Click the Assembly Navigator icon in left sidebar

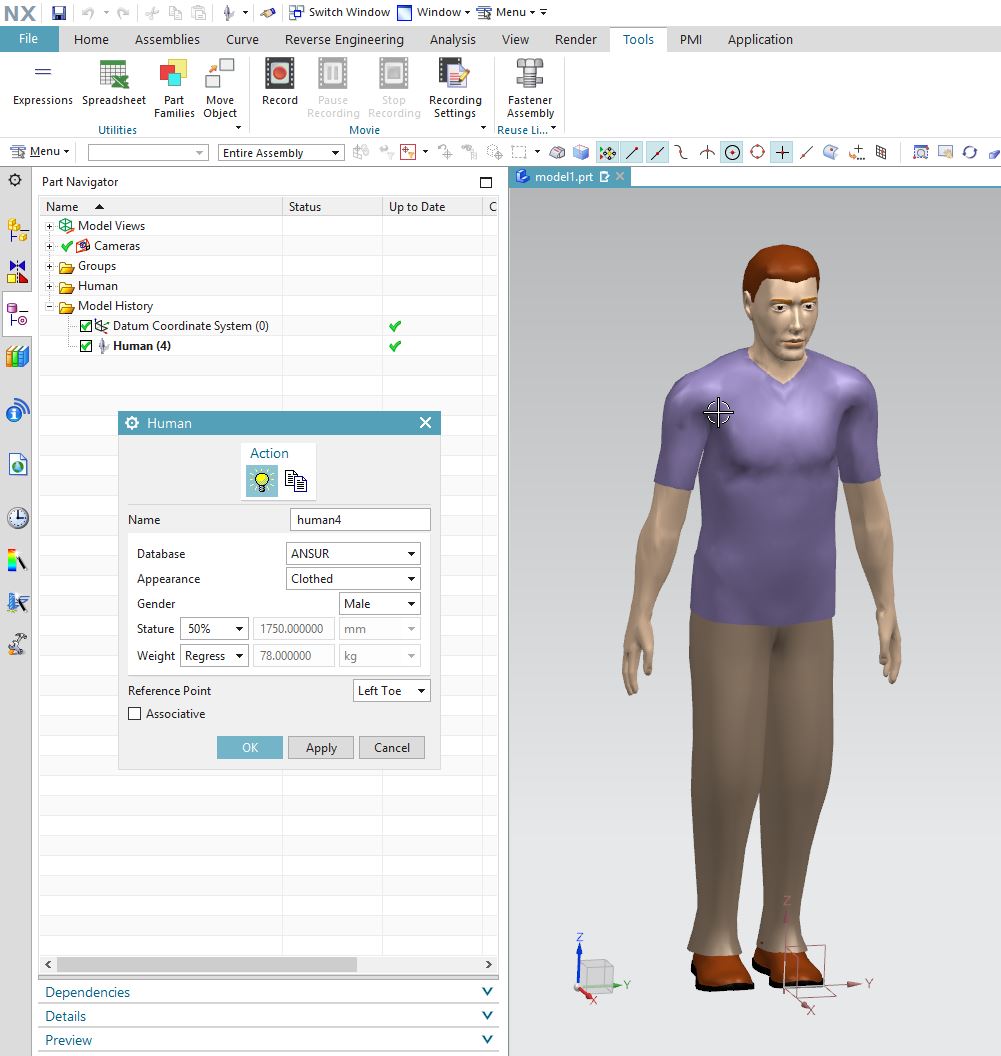tap(16, 231)
